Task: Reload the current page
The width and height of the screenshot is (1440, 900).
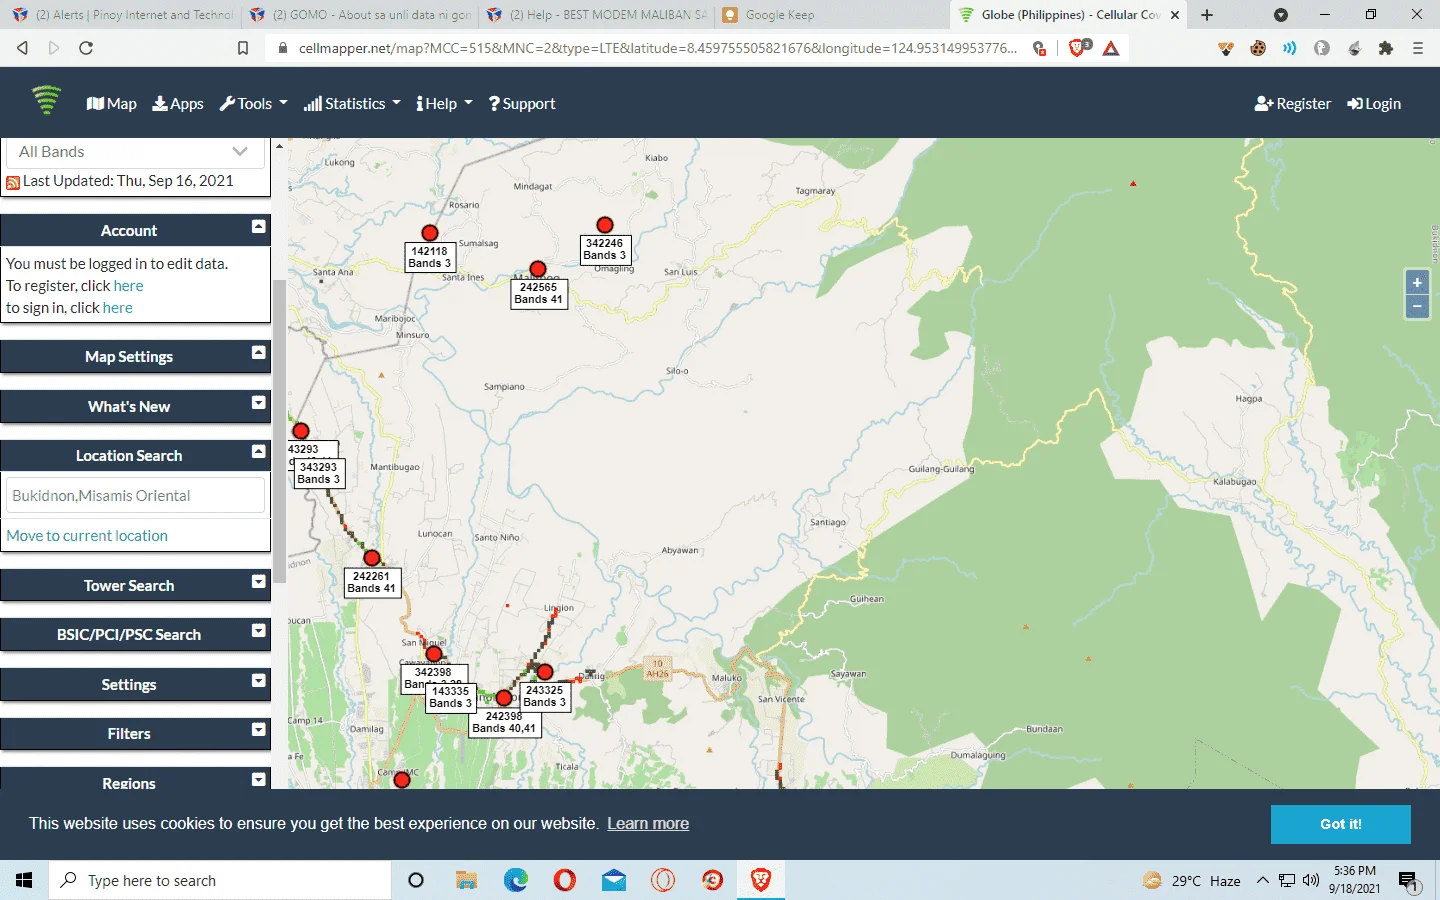Action: pos(86,48)
